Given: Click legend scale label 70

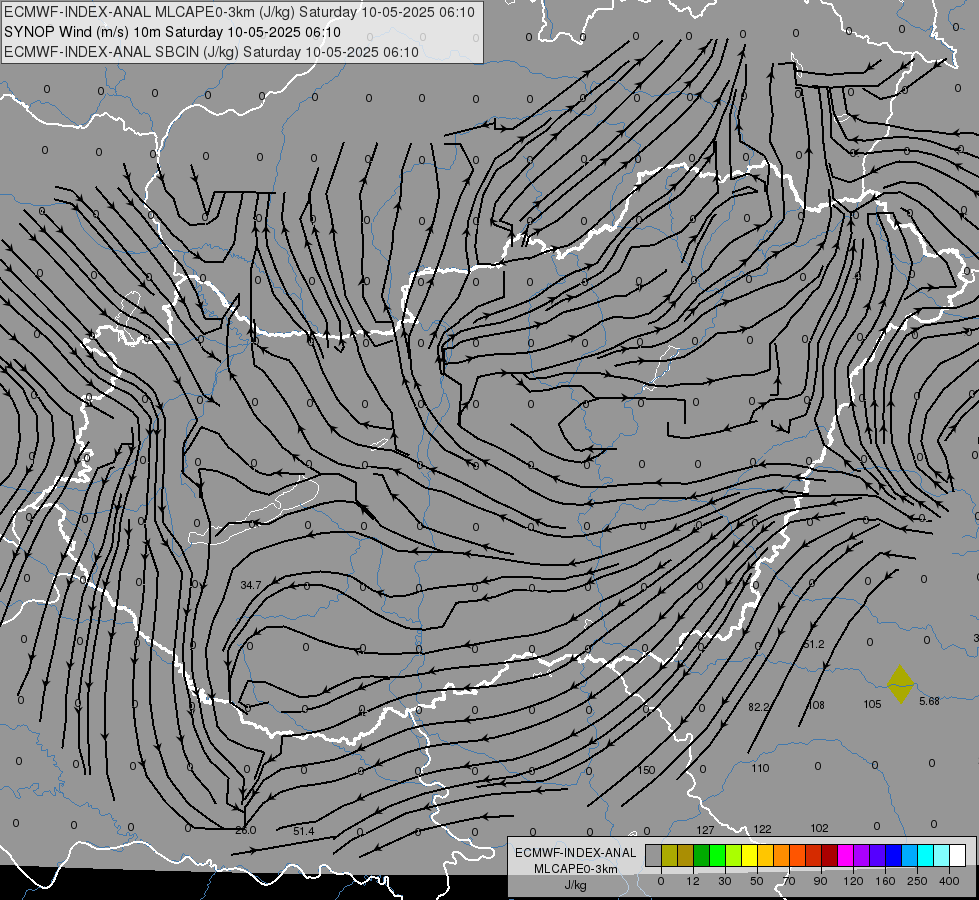Looking at the screenshot, I should 789,881.
